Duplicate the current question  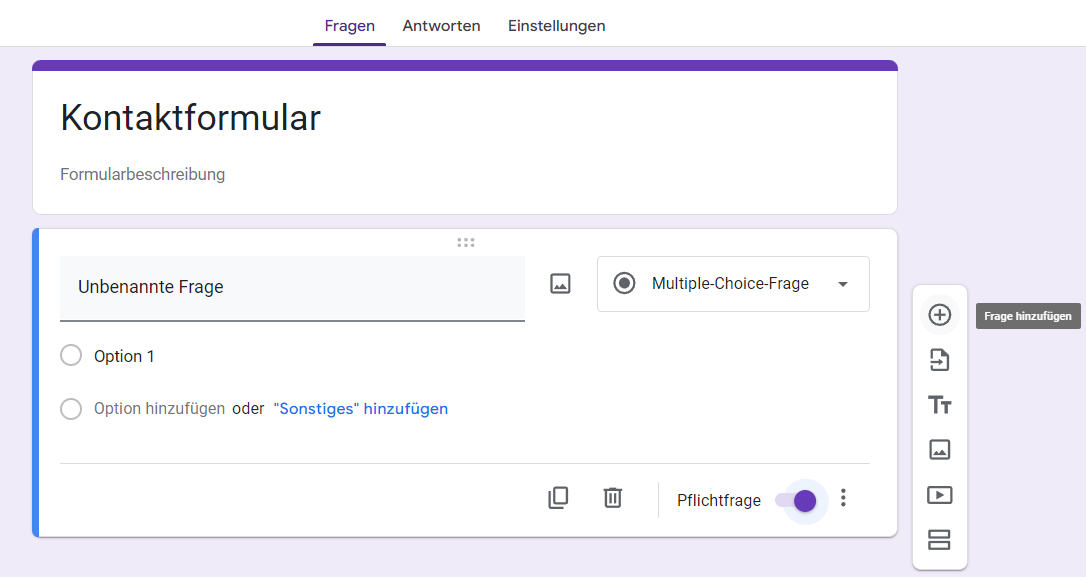click(x=558, y=498)
